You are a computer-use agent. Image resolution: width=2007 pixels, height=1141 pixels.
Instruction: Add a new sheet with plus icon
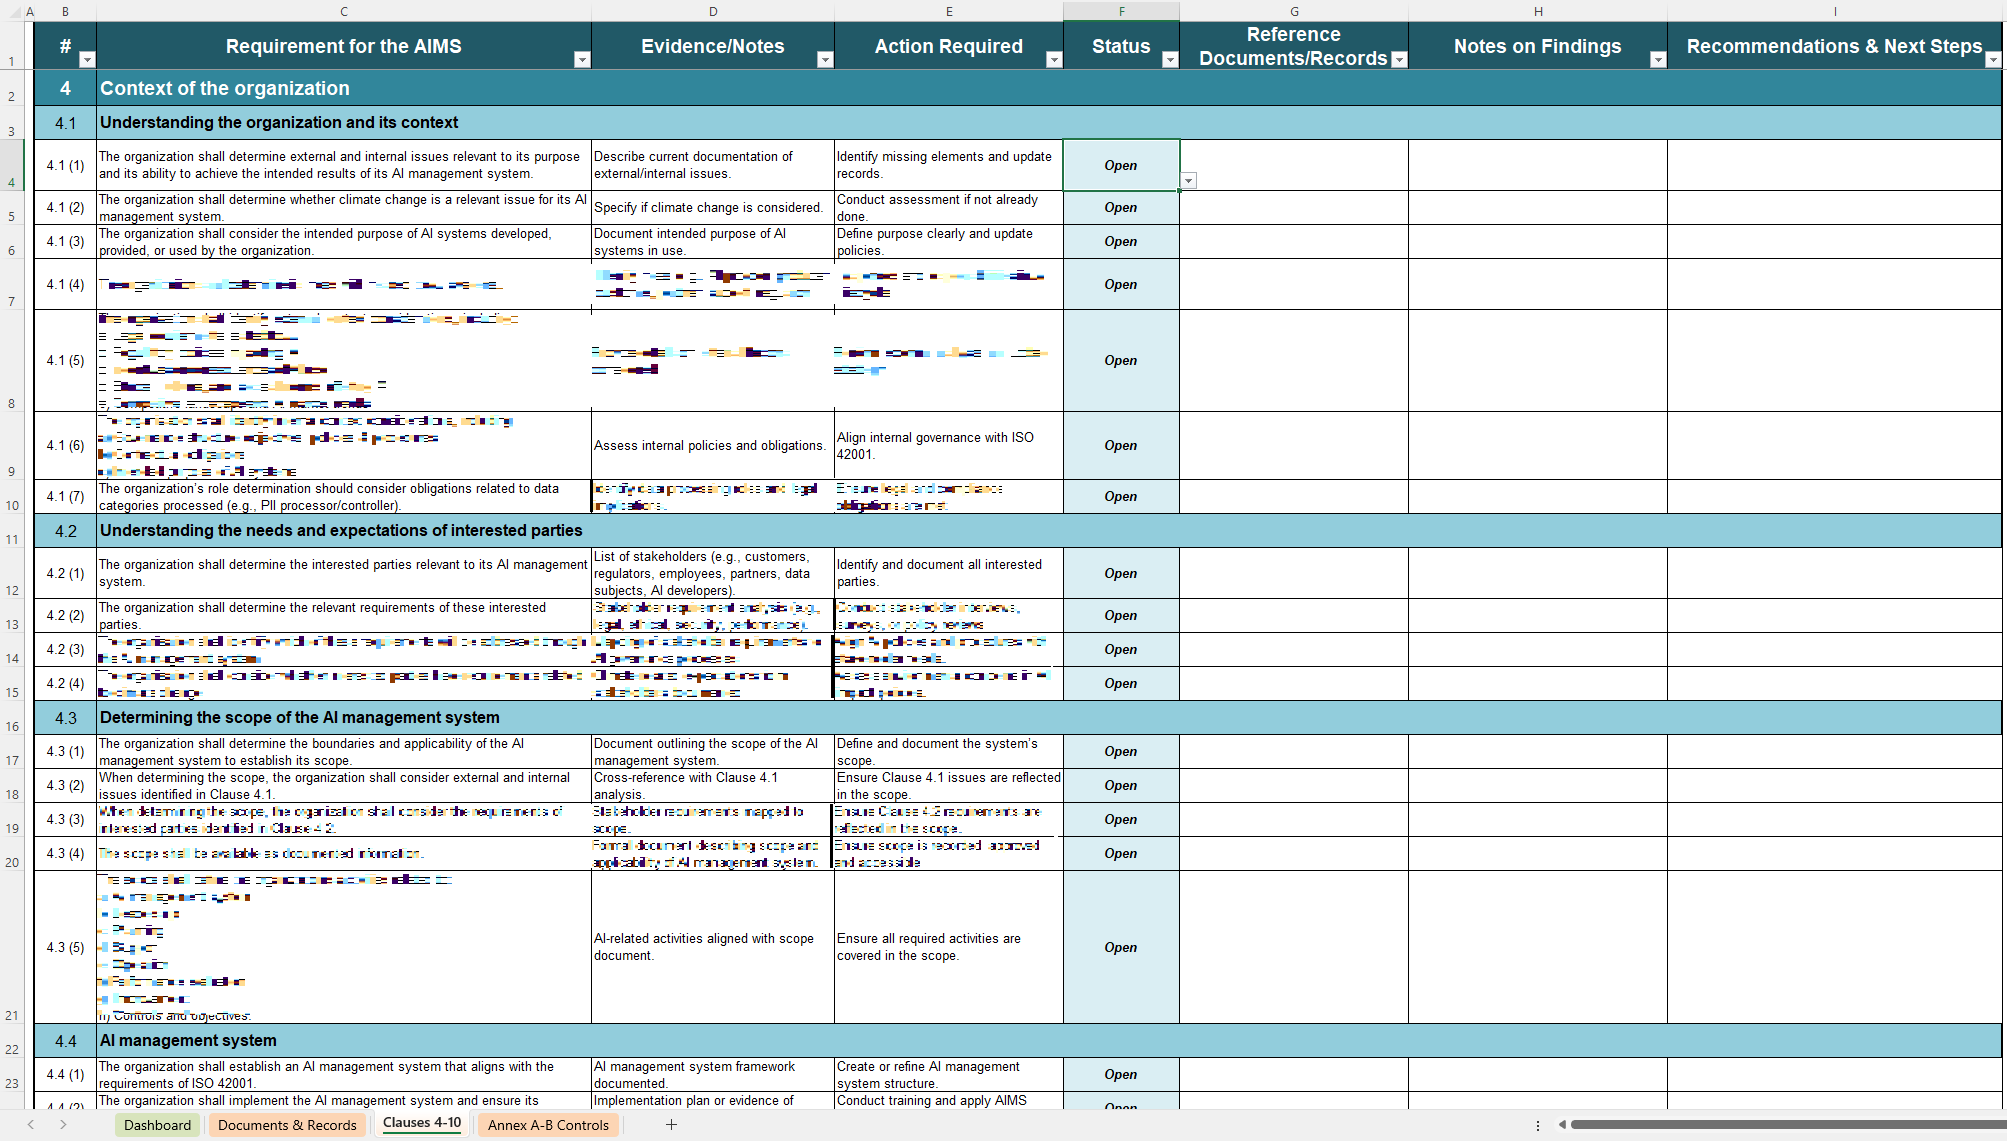click(x=671, y=1125)
